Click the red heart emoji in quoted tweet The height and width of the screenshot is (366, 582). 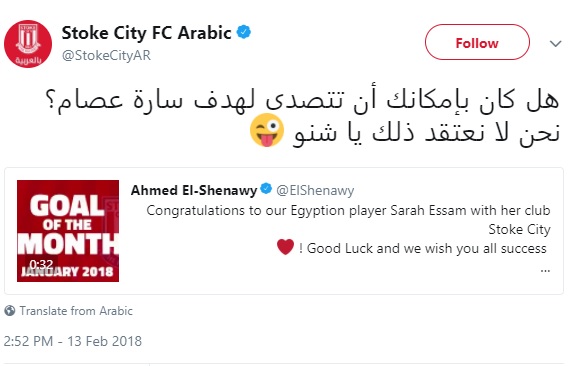[285, 247]
